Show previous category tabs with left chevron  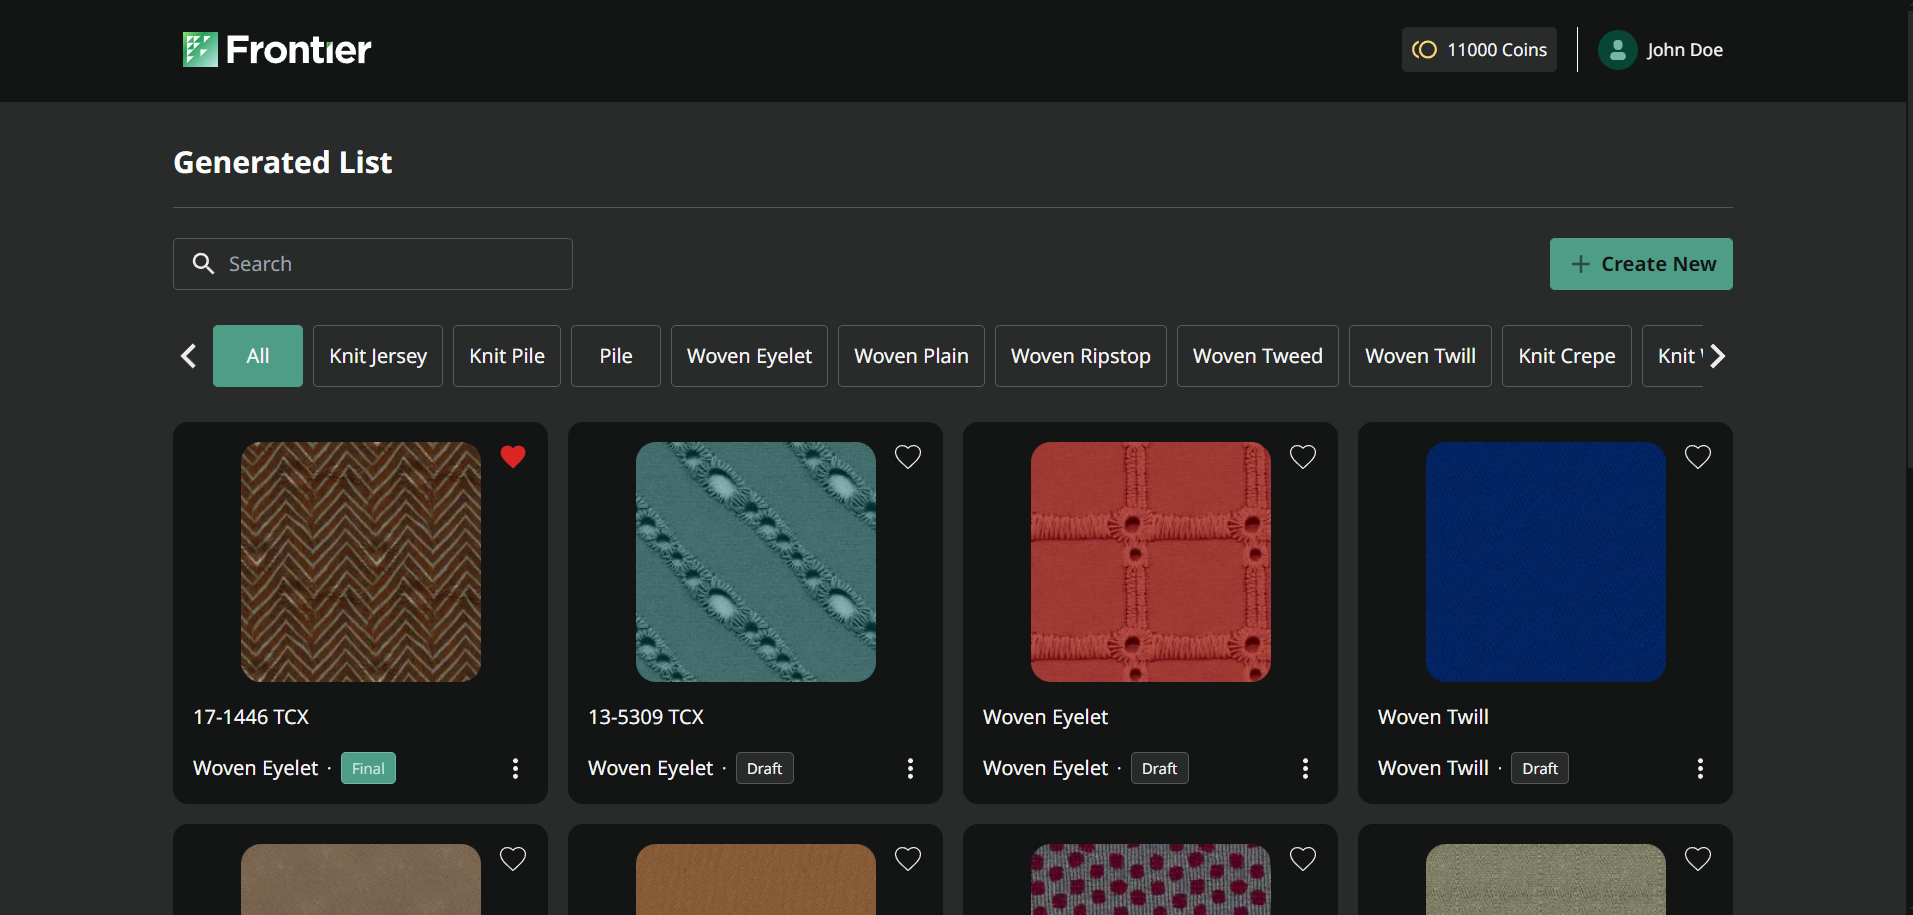click(x=188, y=356)
